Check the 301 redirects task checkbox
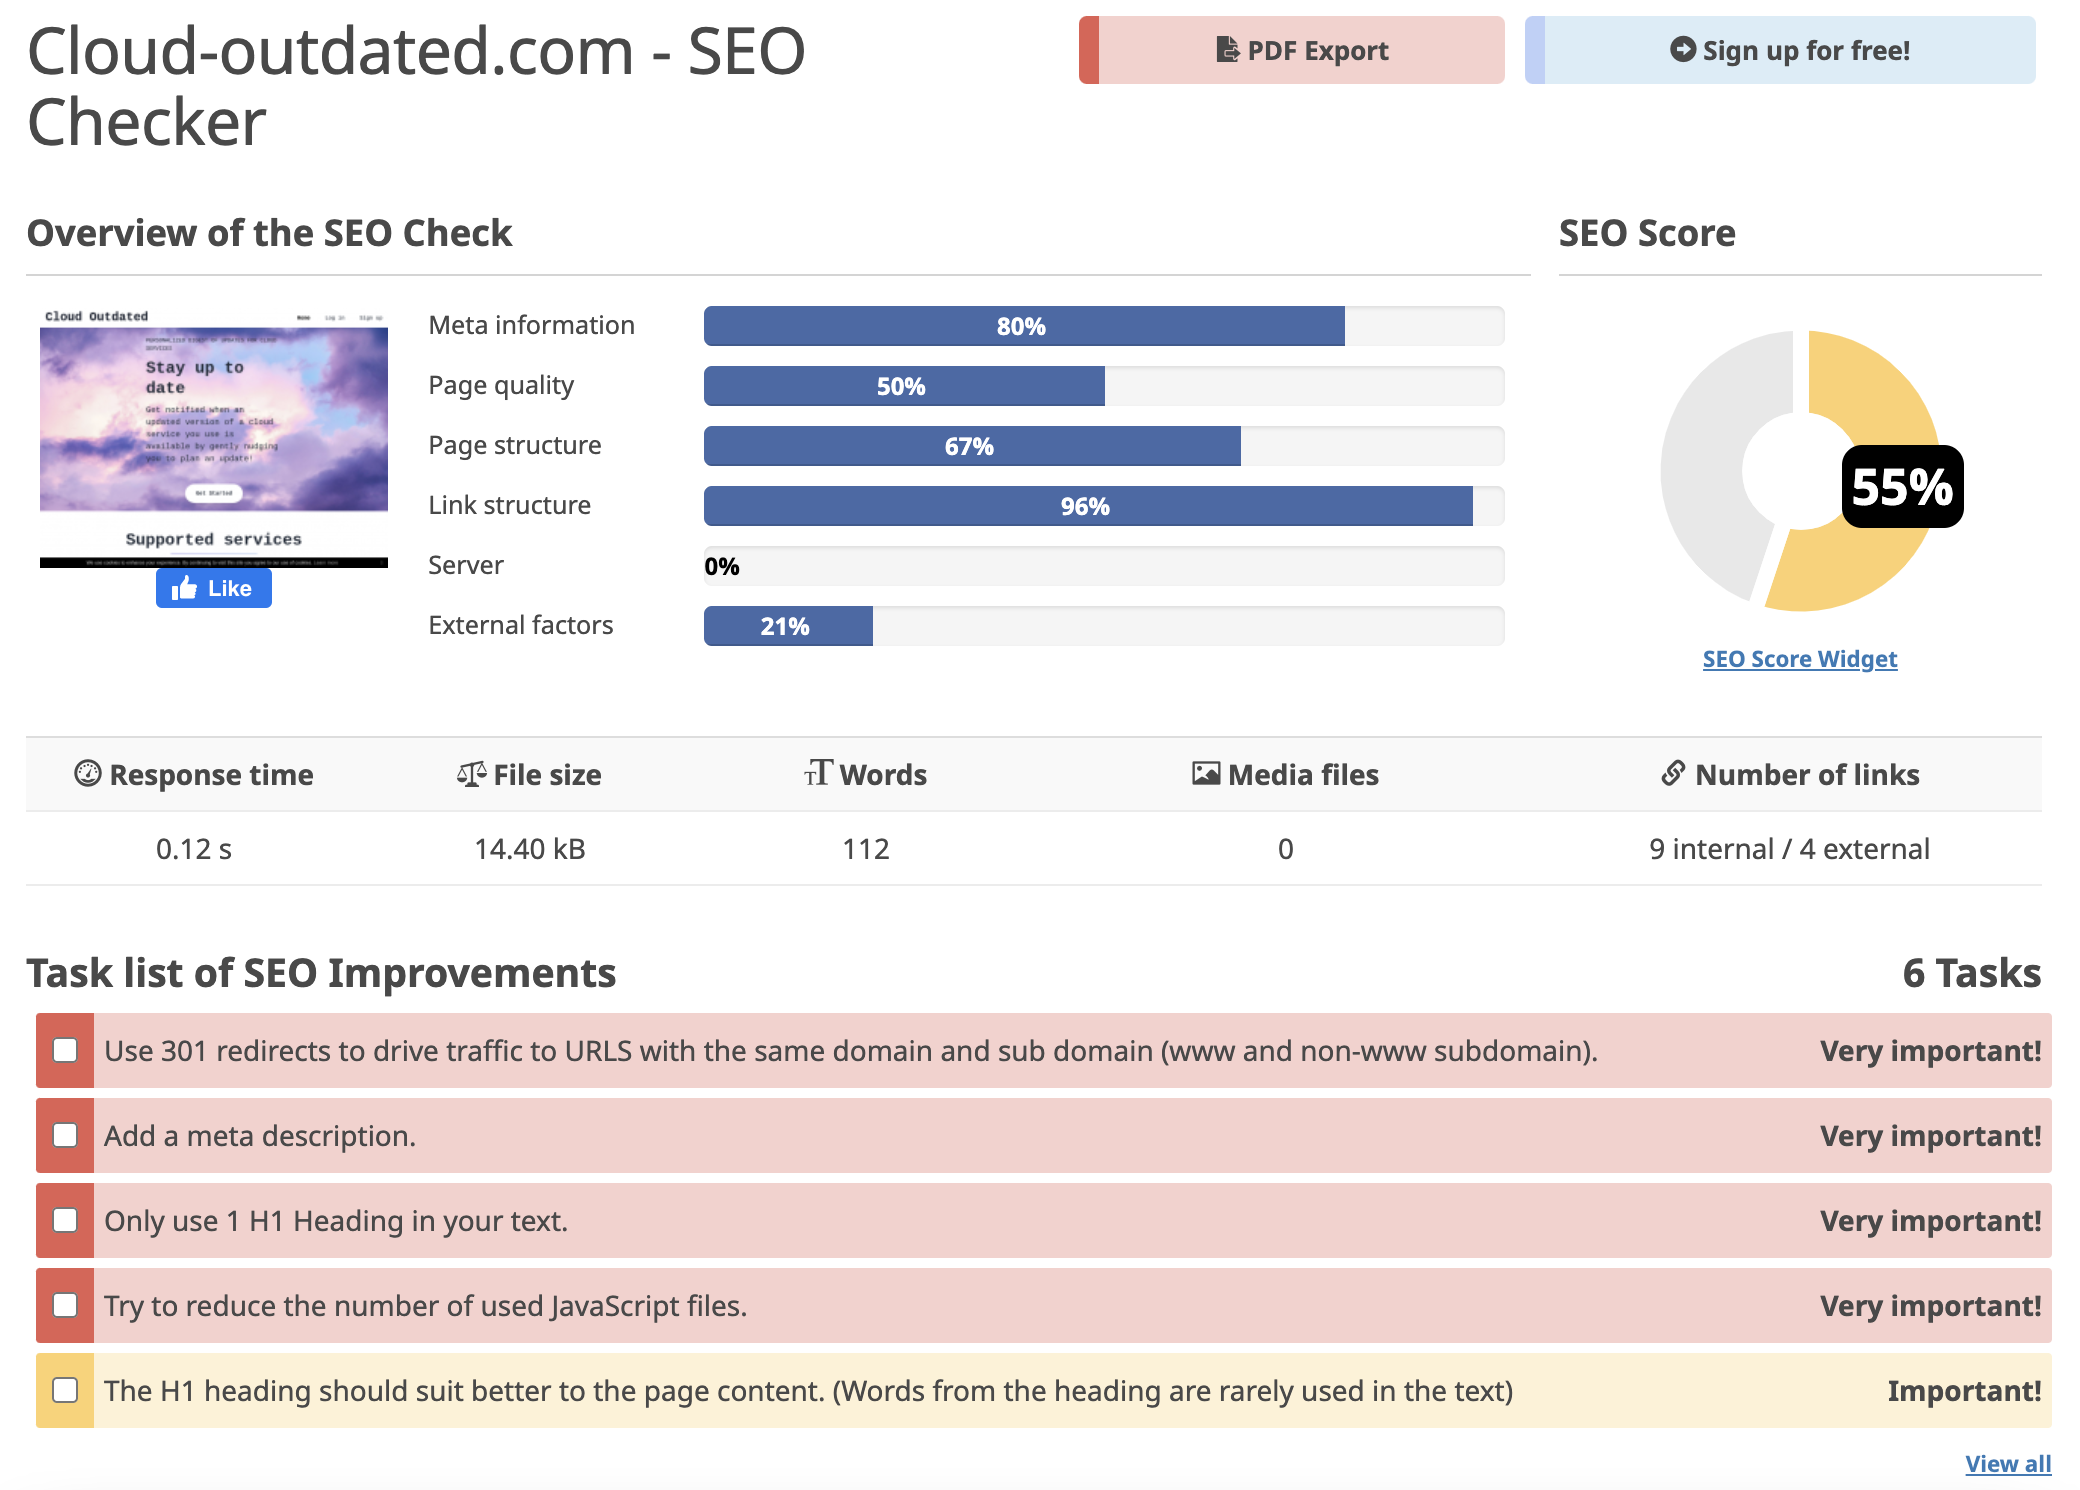 (65, 1050)
